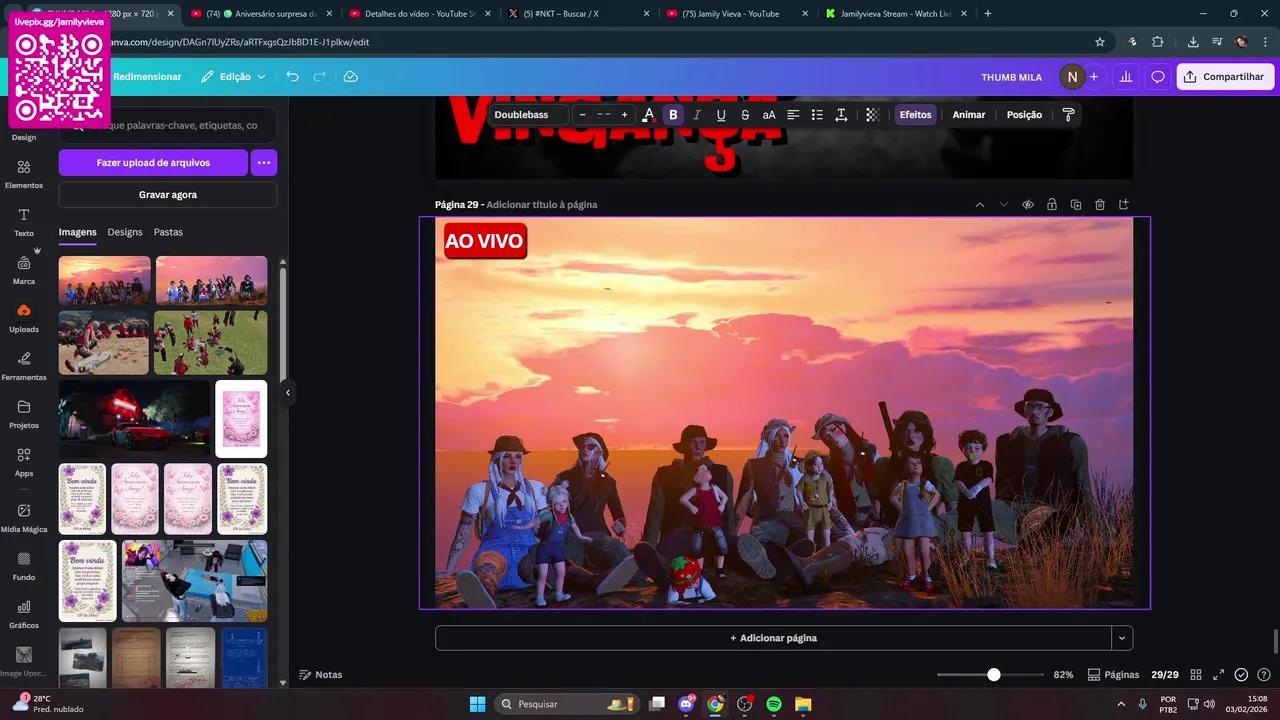Open Spotify from the Windows taskbar
Screen dimensions: 1280x720
point(774,704)
